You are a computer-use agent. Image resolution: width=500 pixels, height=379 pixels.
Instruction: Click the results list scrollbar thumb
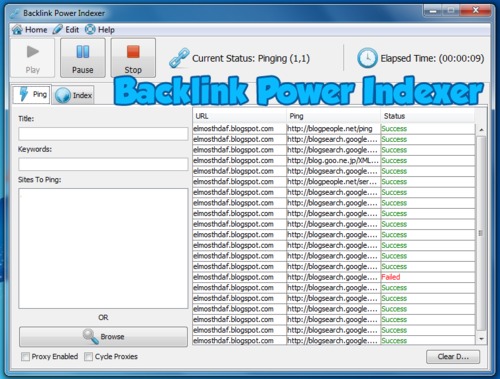(481, 233)
